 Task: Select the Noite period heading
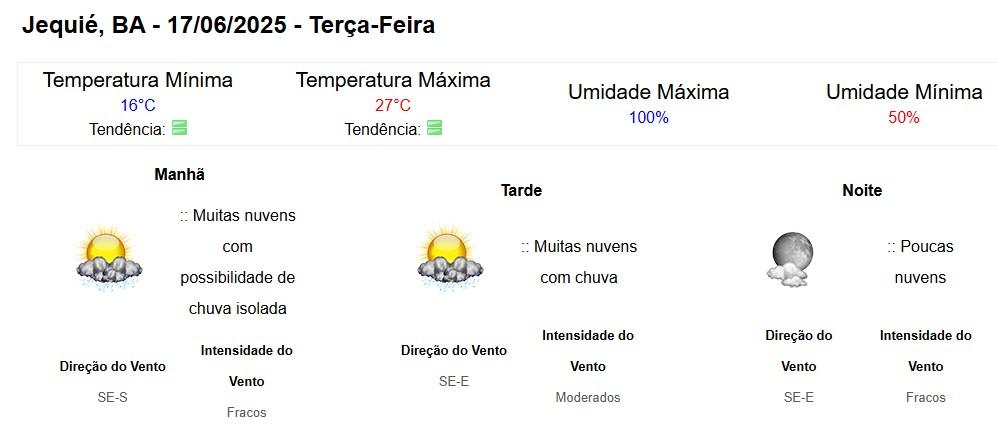[862, 190]
